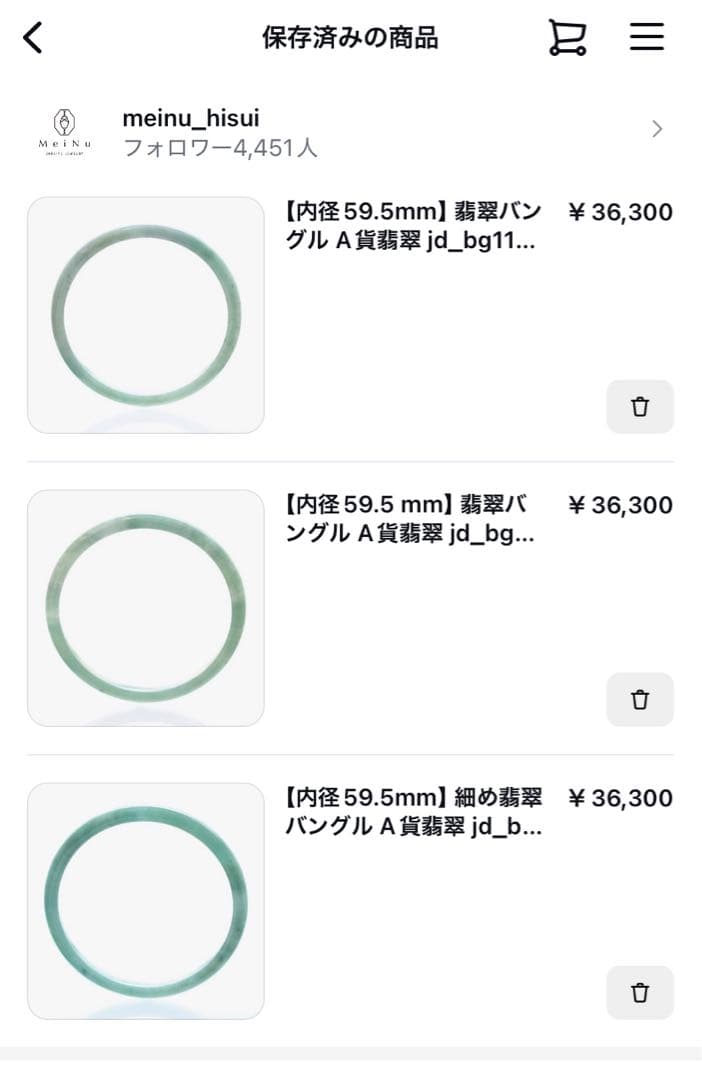
Task: Open navigation menu from top right
Action: [x=647, y=35]
